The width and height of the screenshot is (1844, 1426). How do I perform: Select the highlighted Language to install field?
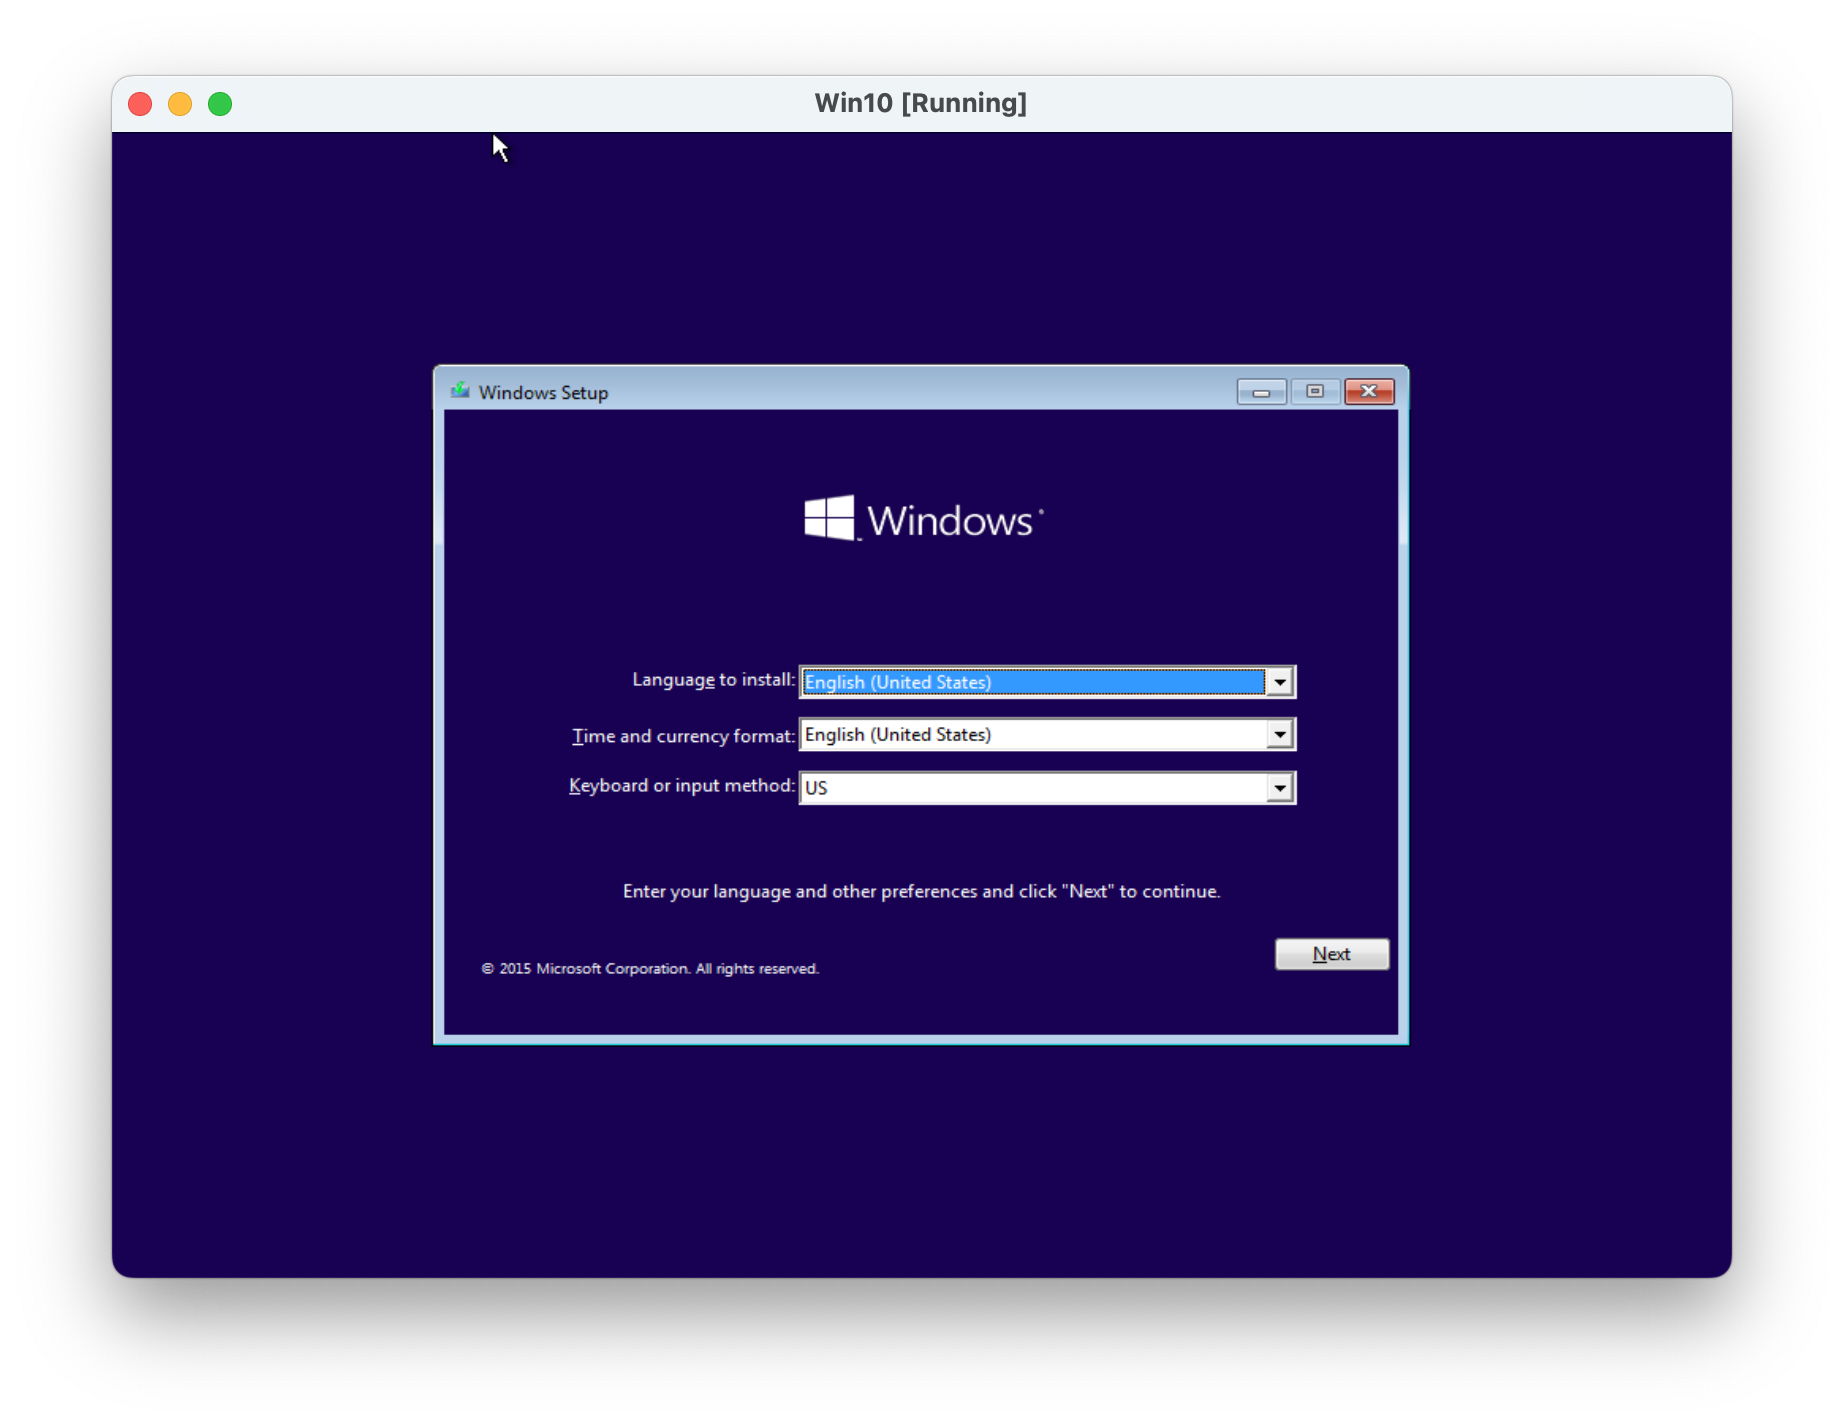(1032, 683)
